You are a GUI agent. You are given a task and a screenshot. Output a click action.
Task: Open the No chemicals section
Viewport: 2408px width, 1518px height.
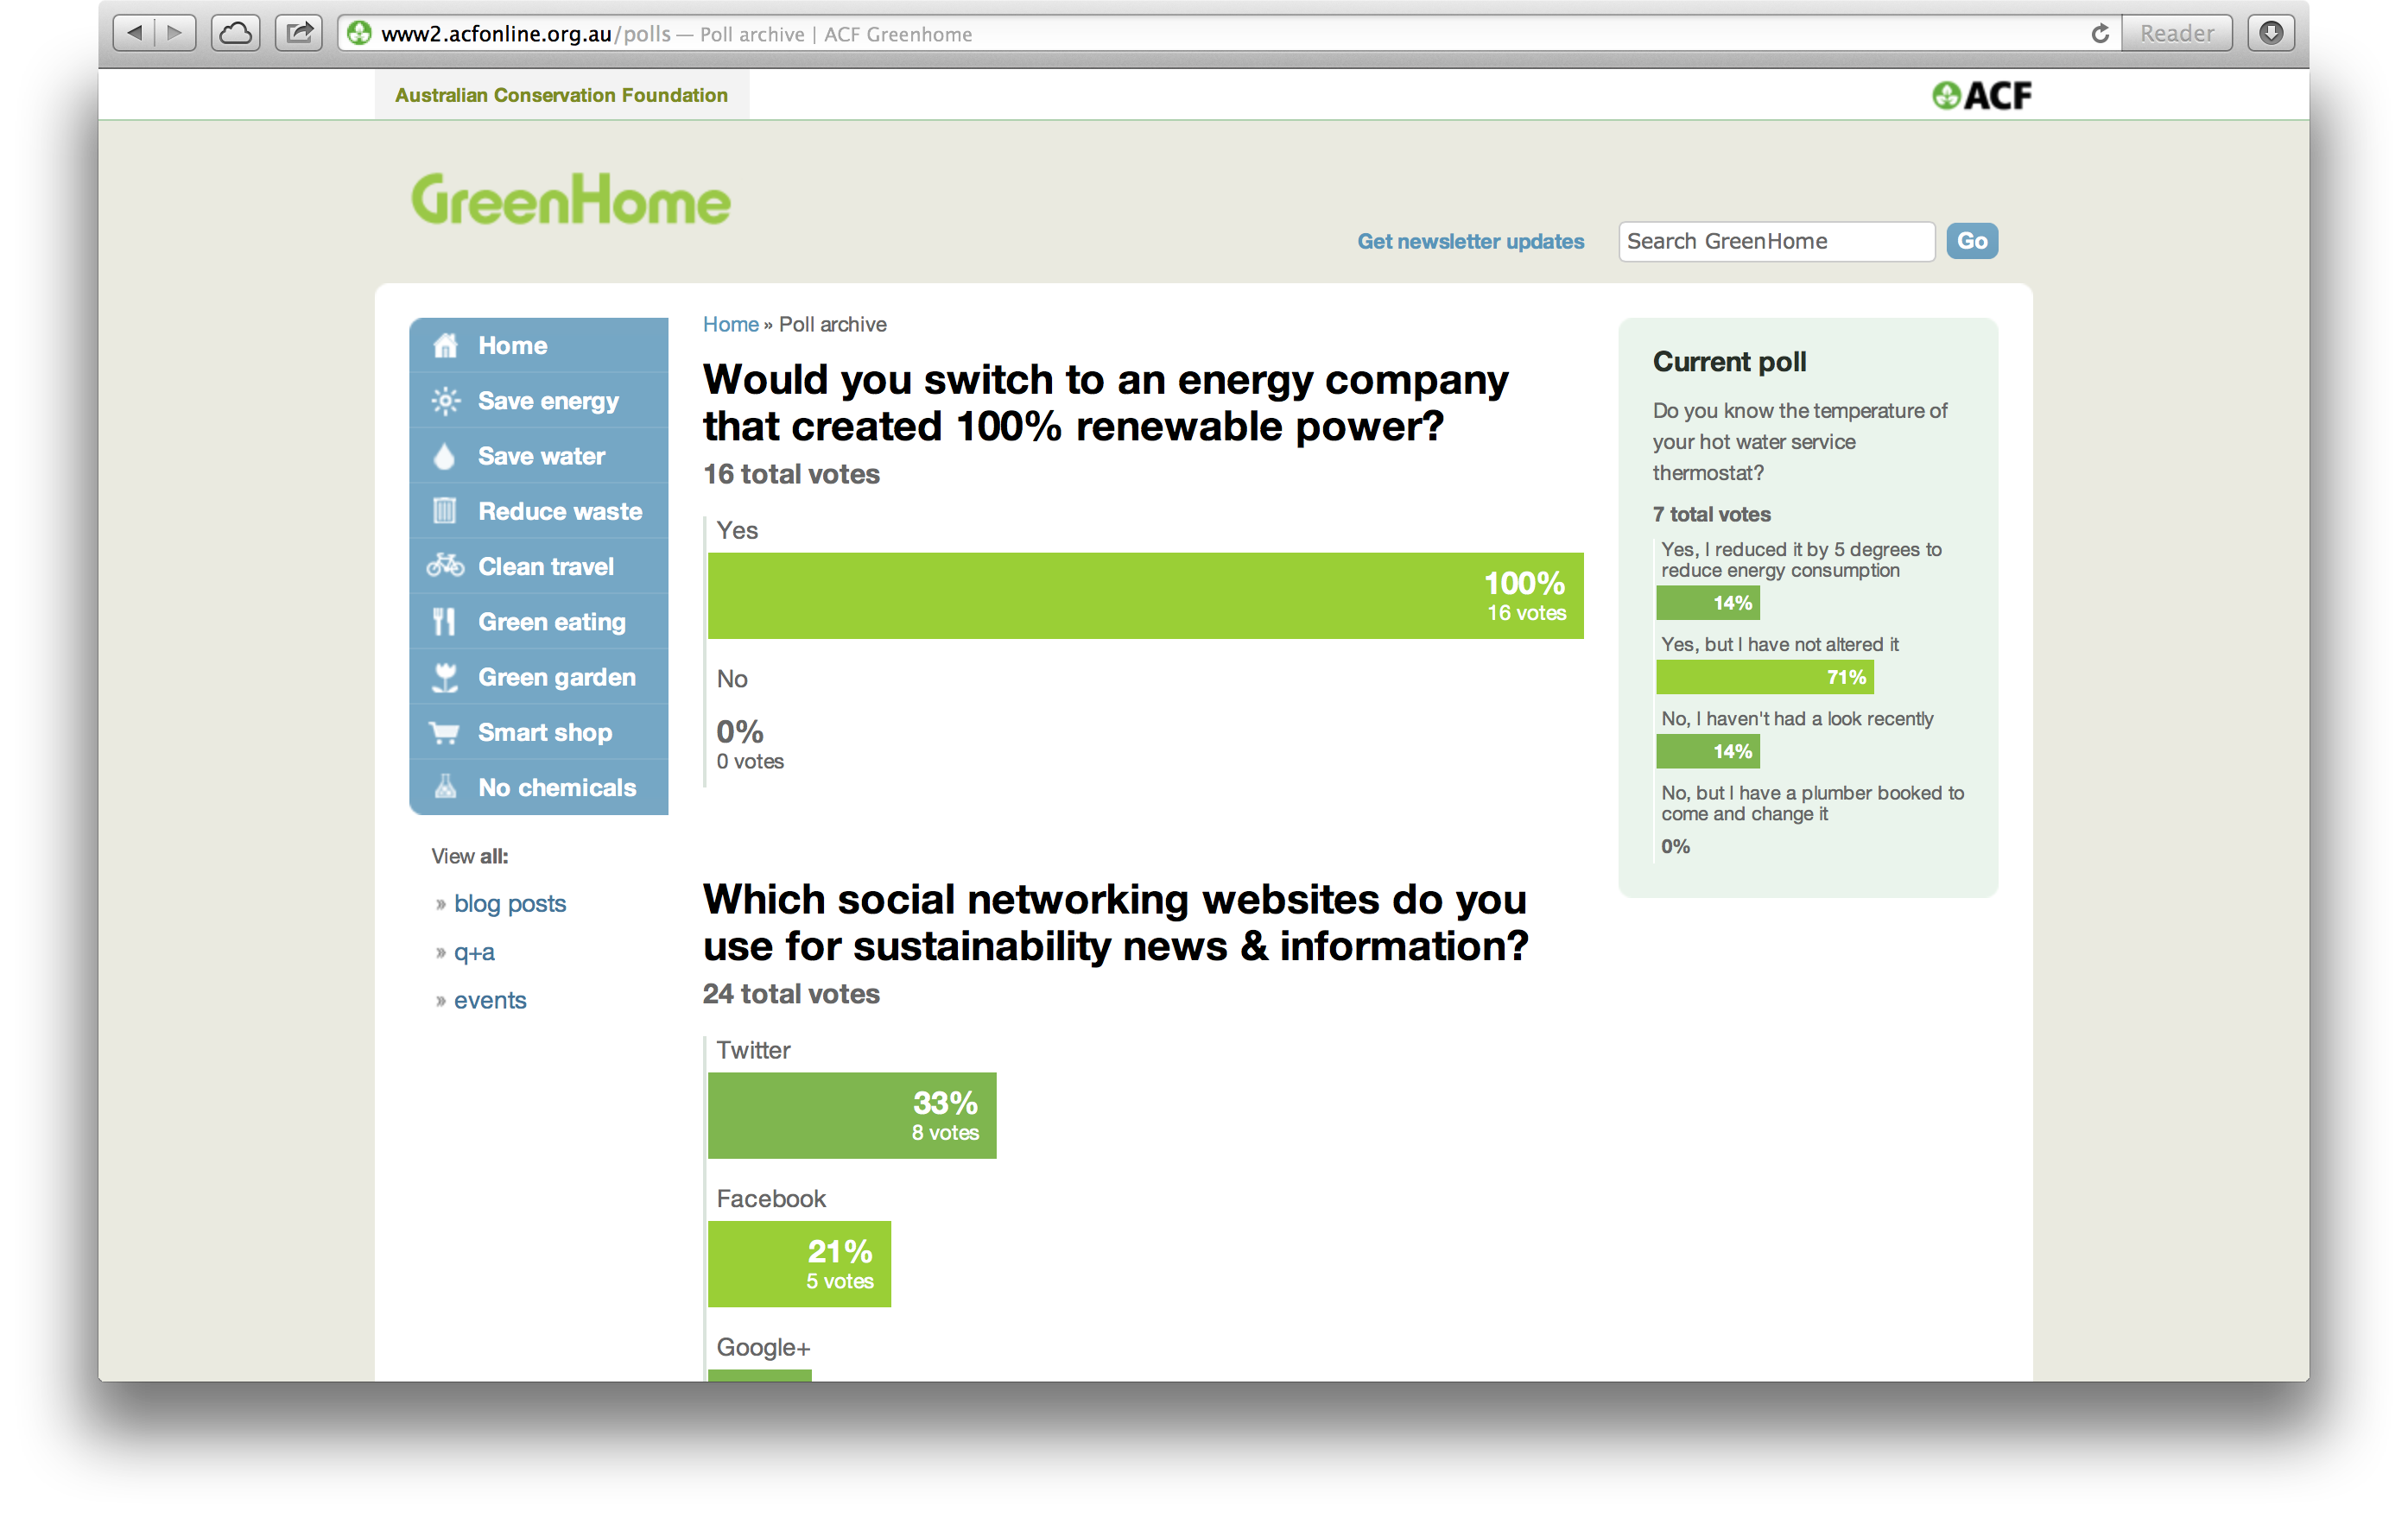[539, 787]
